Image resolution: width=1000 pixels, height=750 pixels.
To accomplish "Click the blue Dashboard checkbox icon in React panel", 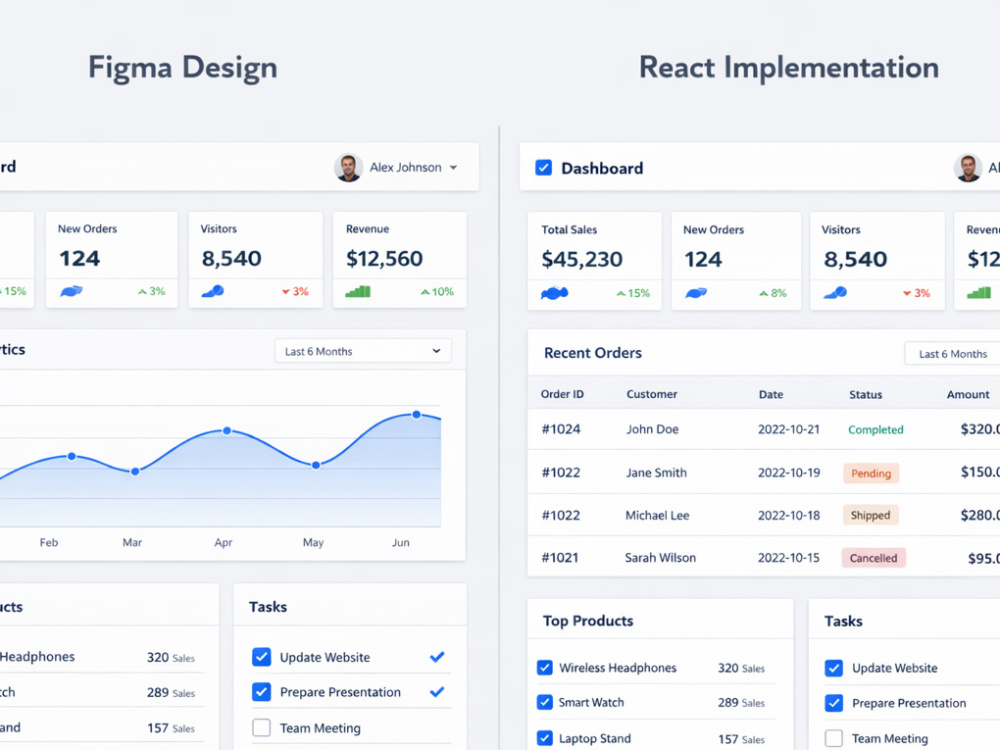I will click(x=543, y=168).
